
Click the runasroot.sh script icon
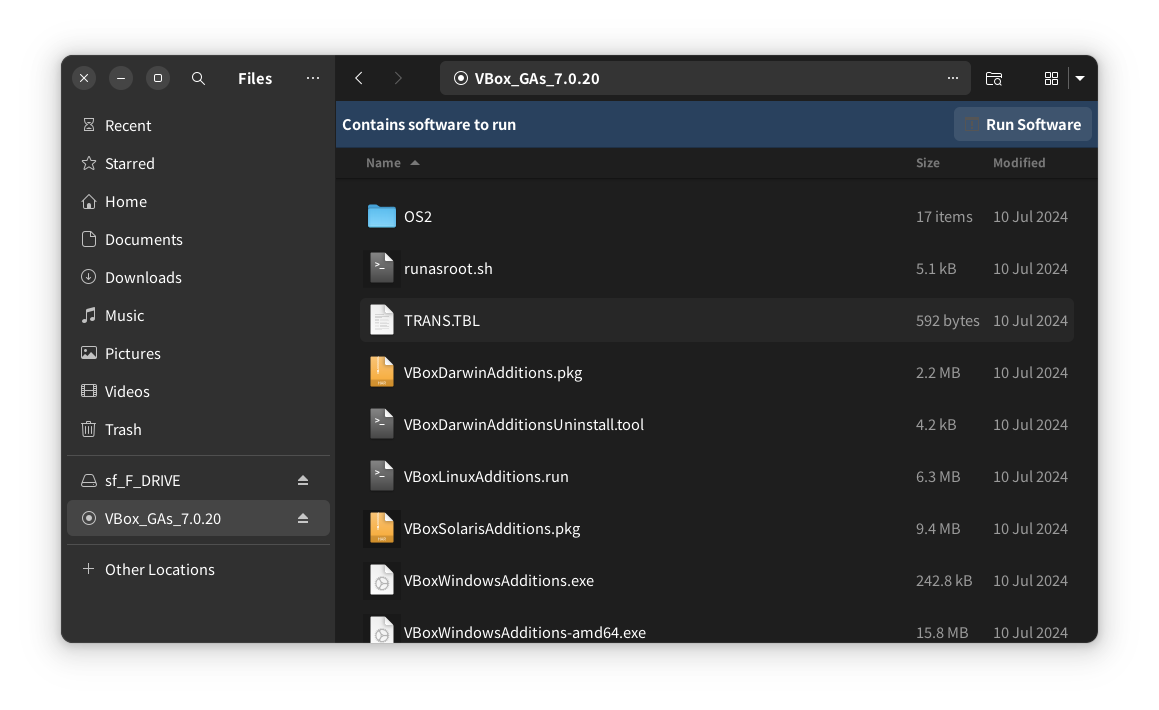tap(381, 268)
